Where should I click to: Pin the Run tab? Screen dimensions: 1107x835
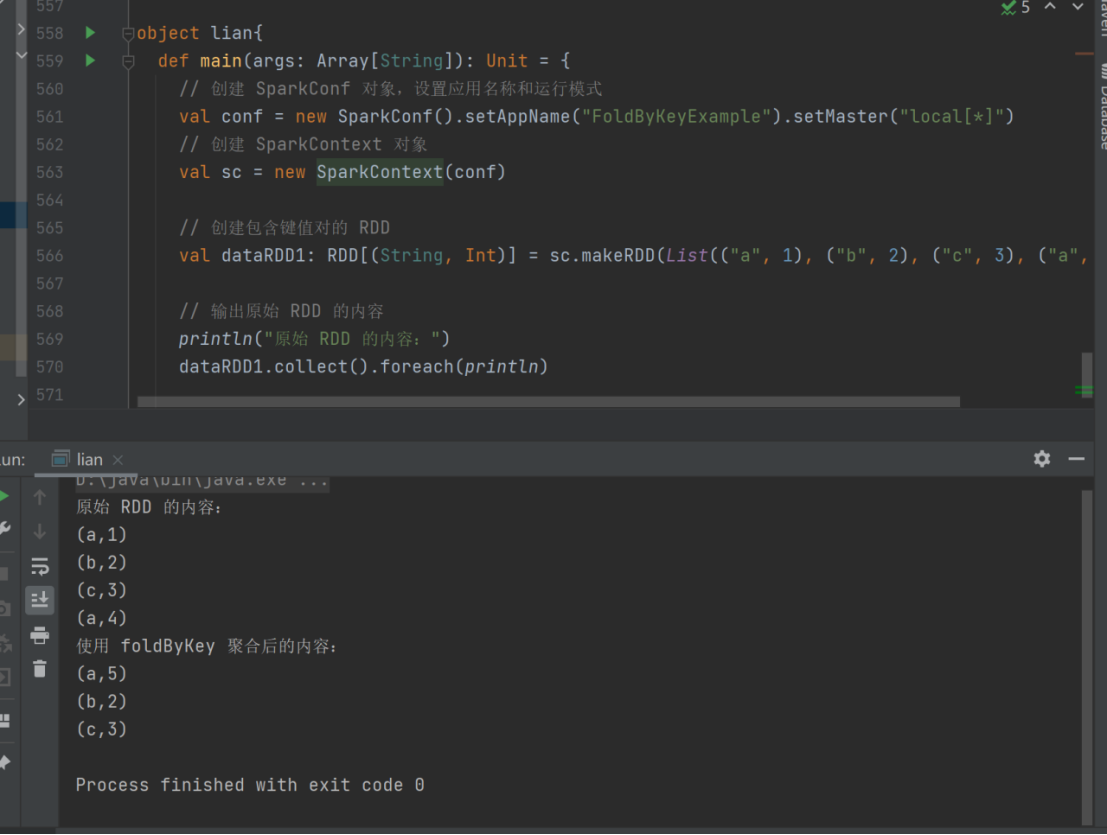point(4,762)
